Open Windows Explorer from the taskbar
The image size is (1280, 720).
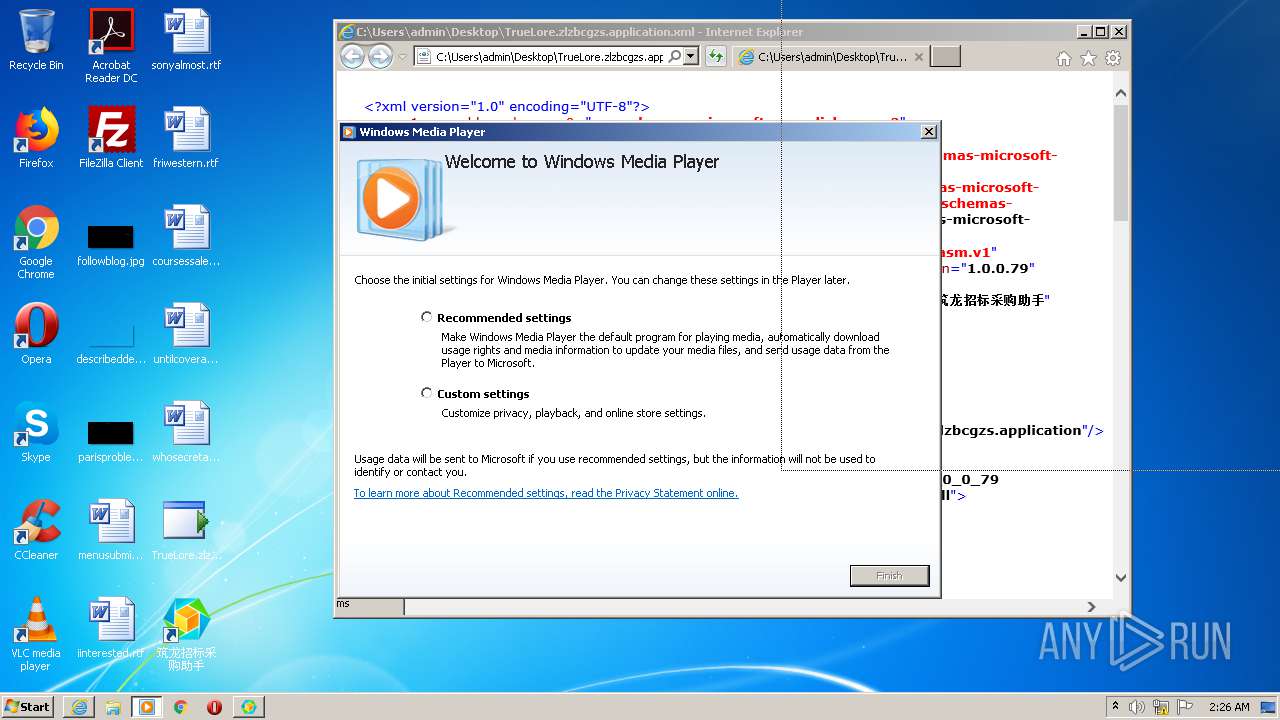tap(113, 707)
